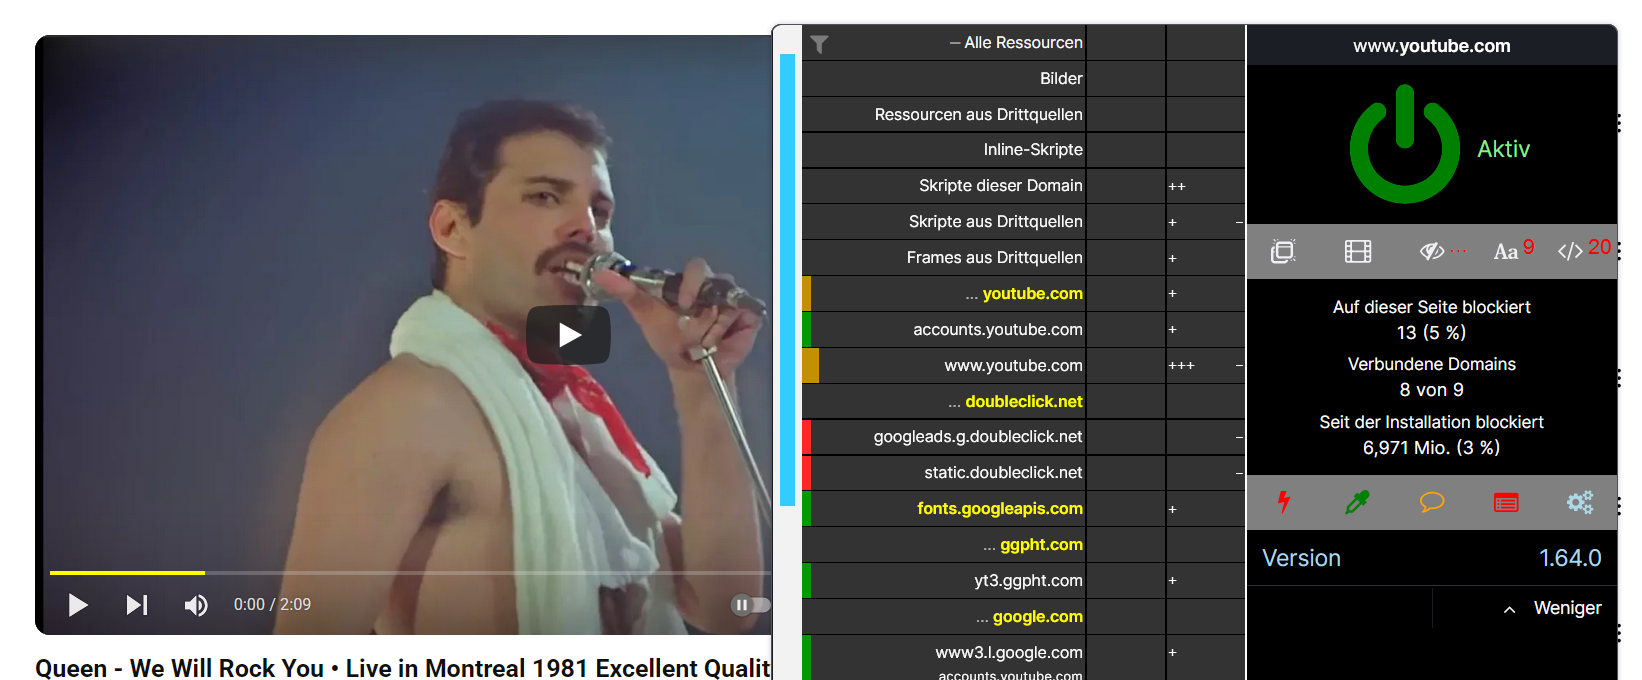This screenshot has height=680, width=1642.
Task: Open the red logger icon
Action: (1506, 502)
